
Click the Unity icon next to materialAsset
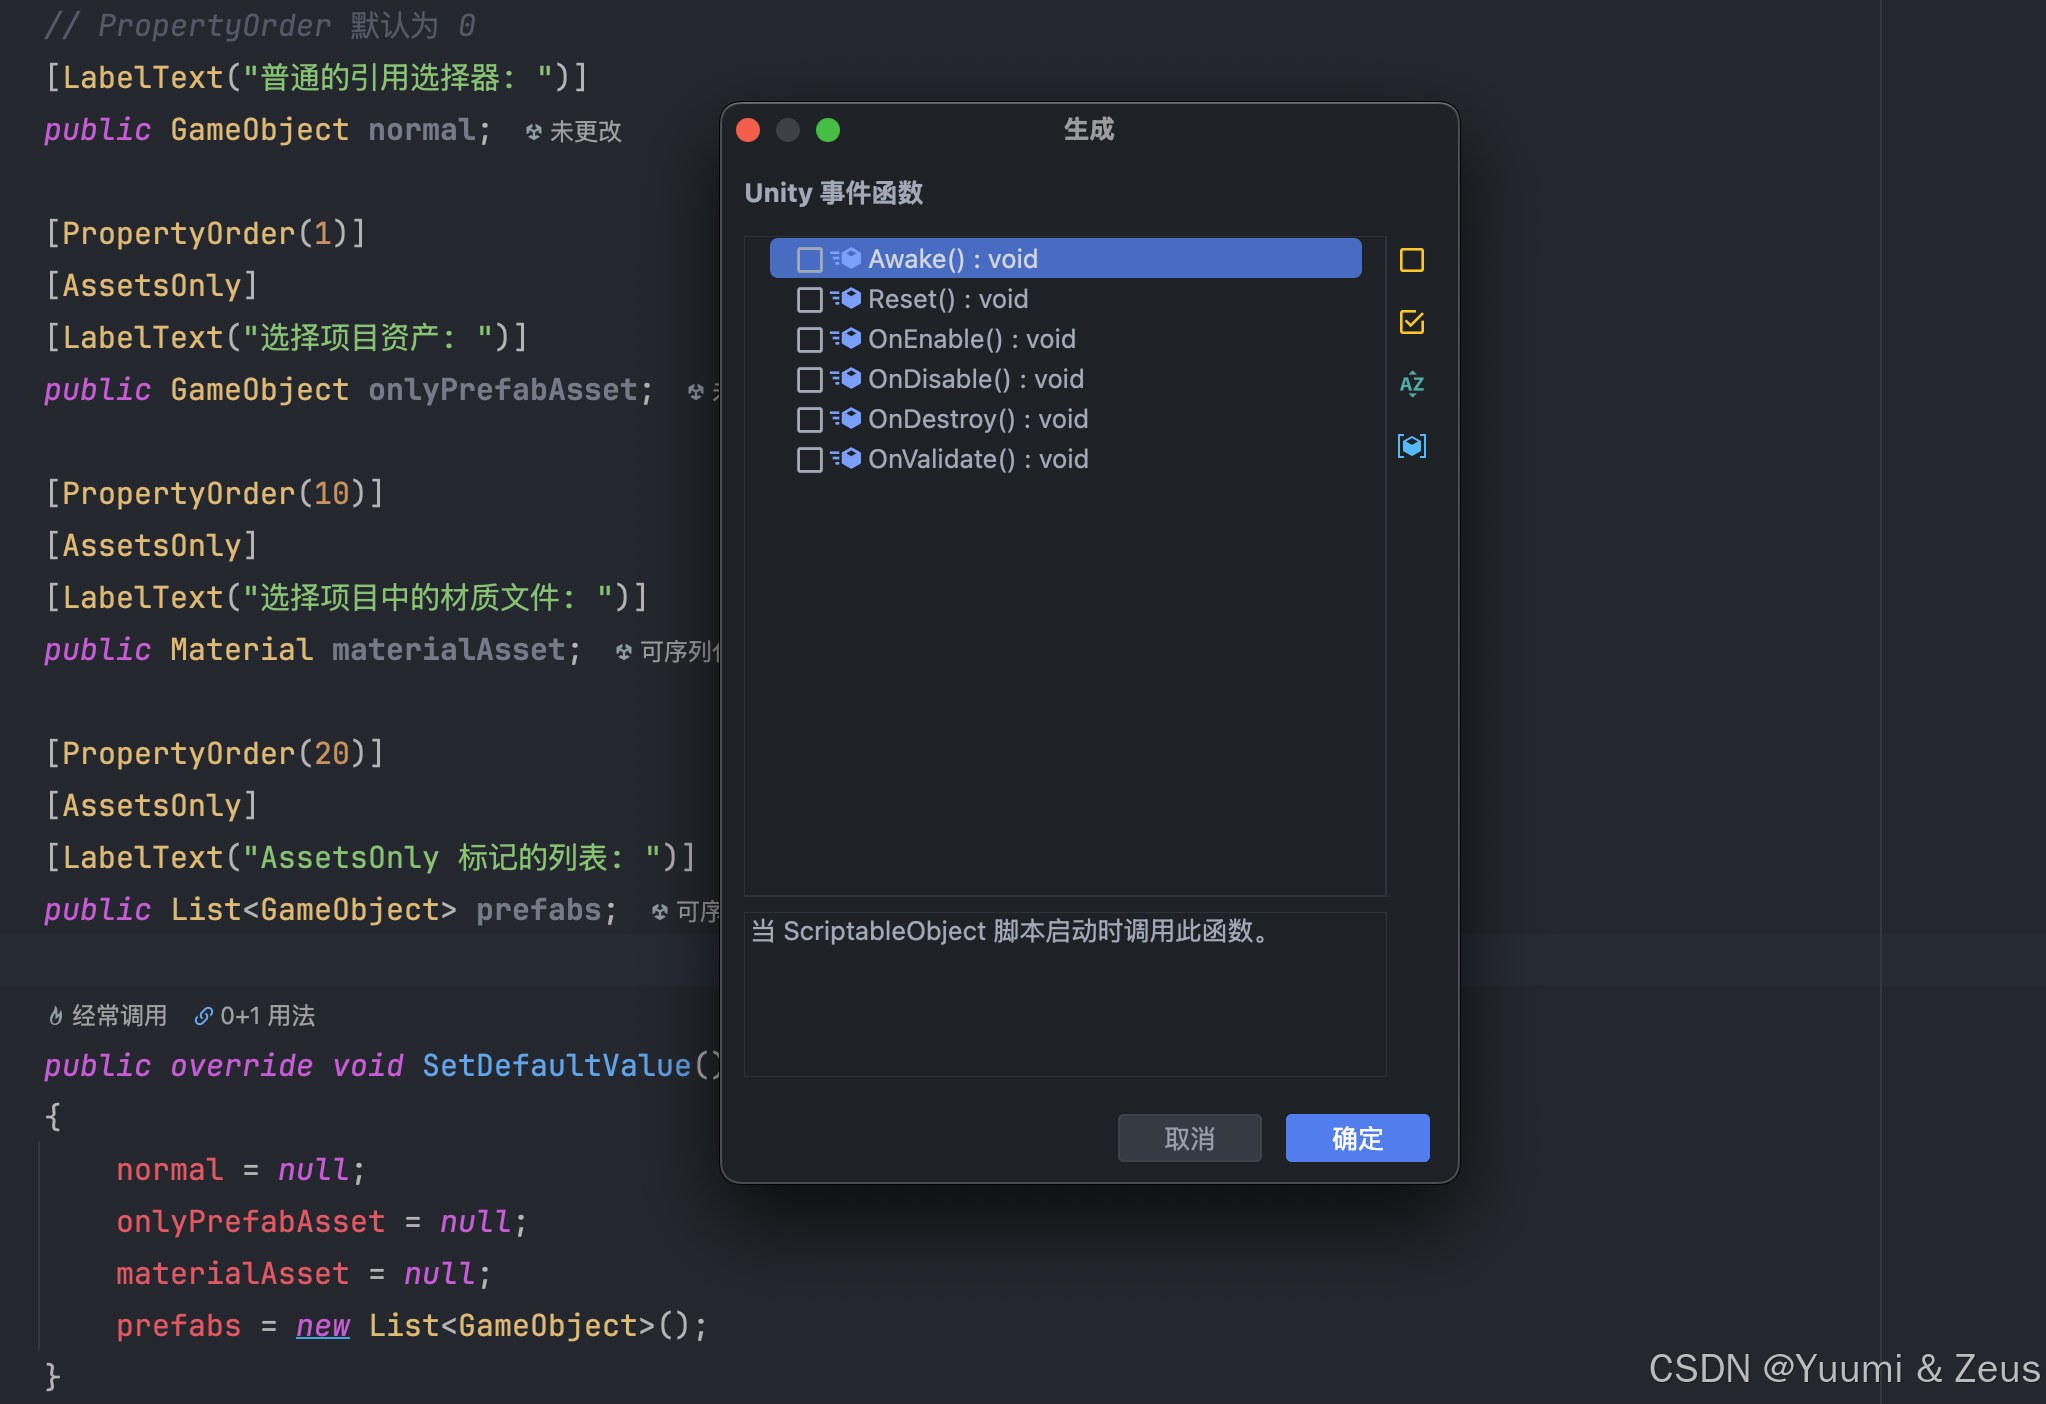(624, 652)
